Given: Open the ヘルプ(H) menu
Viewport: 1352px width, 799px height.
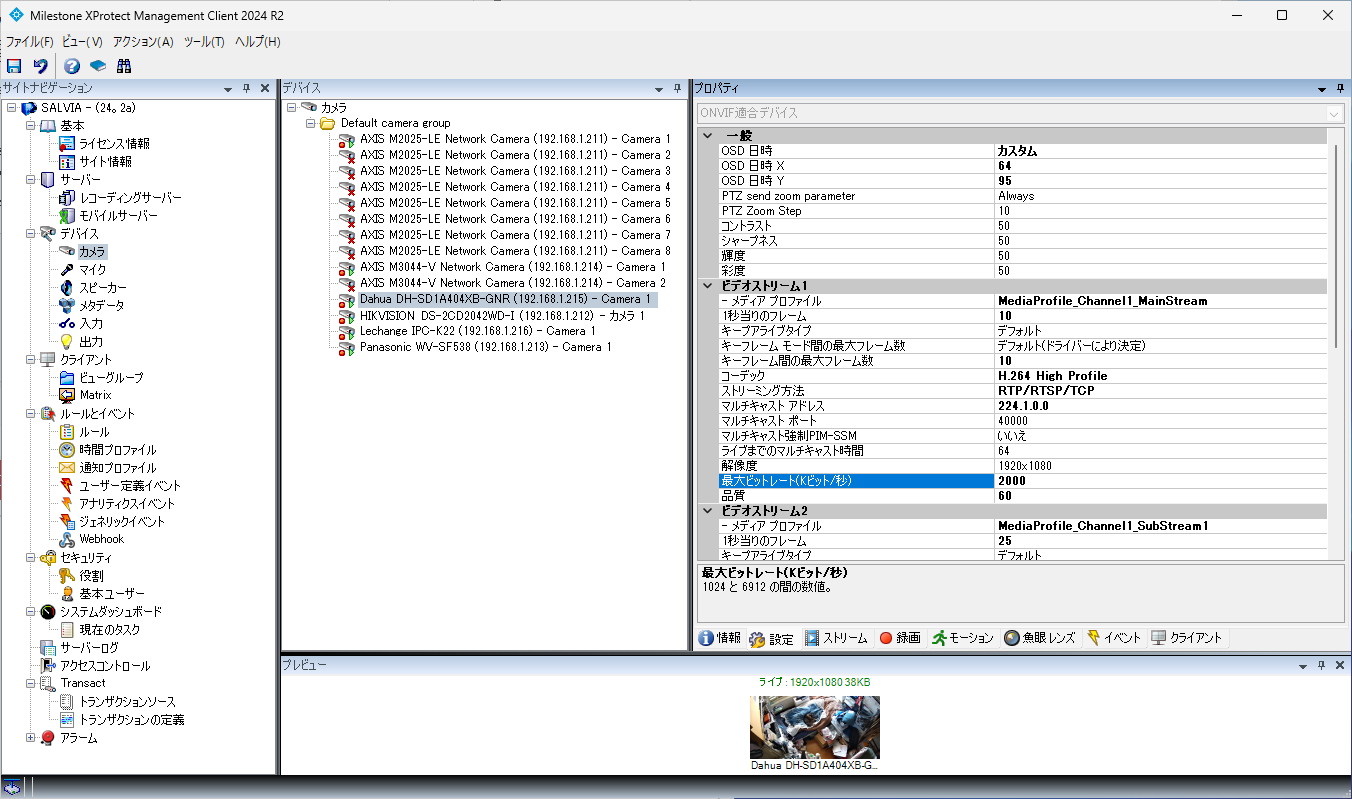Looking at the screenshot, I should (257, 42).
